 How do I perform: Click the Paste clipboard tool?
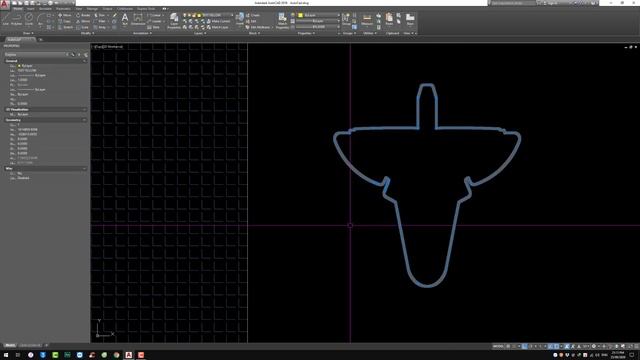pos(389,19)
